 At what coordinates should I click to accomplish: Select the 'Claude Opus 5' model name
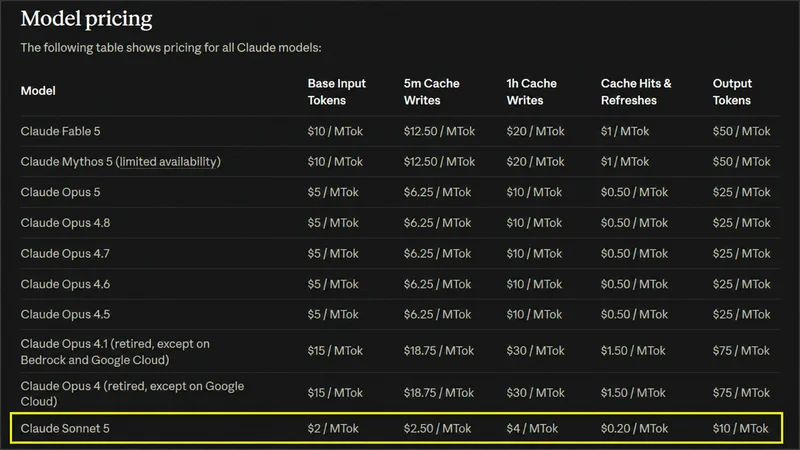coord(60,192)
